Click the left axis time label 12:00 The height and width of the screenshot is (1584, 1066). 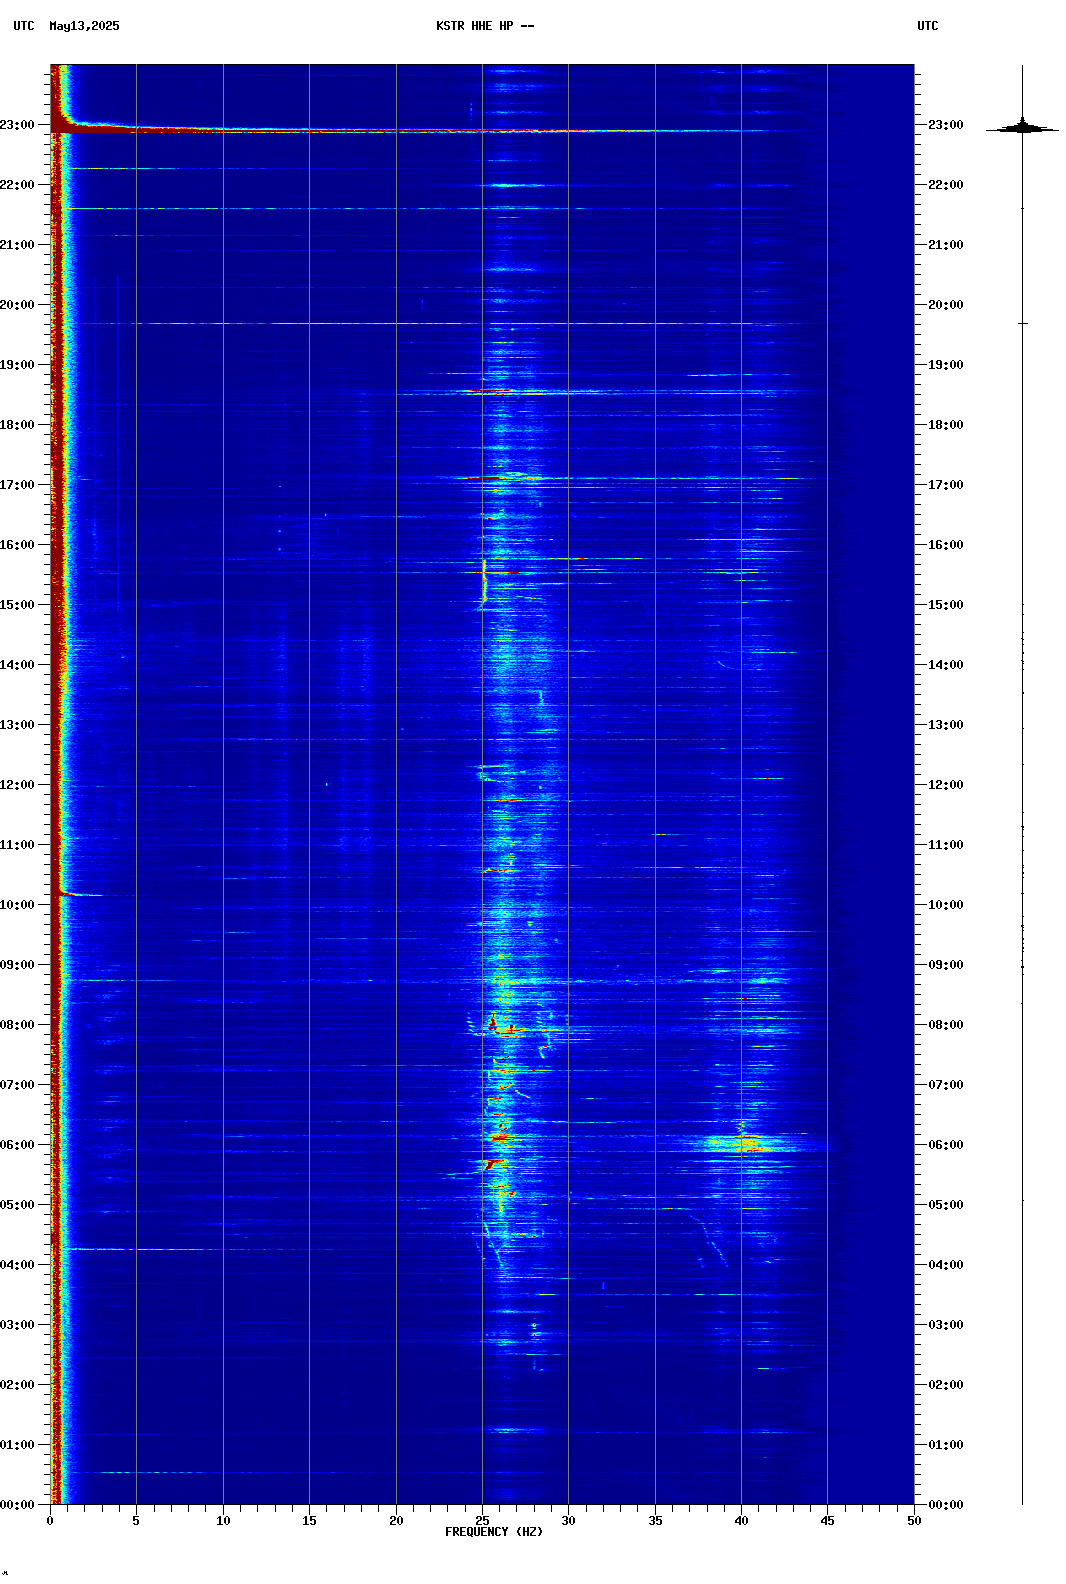(17, 785)
